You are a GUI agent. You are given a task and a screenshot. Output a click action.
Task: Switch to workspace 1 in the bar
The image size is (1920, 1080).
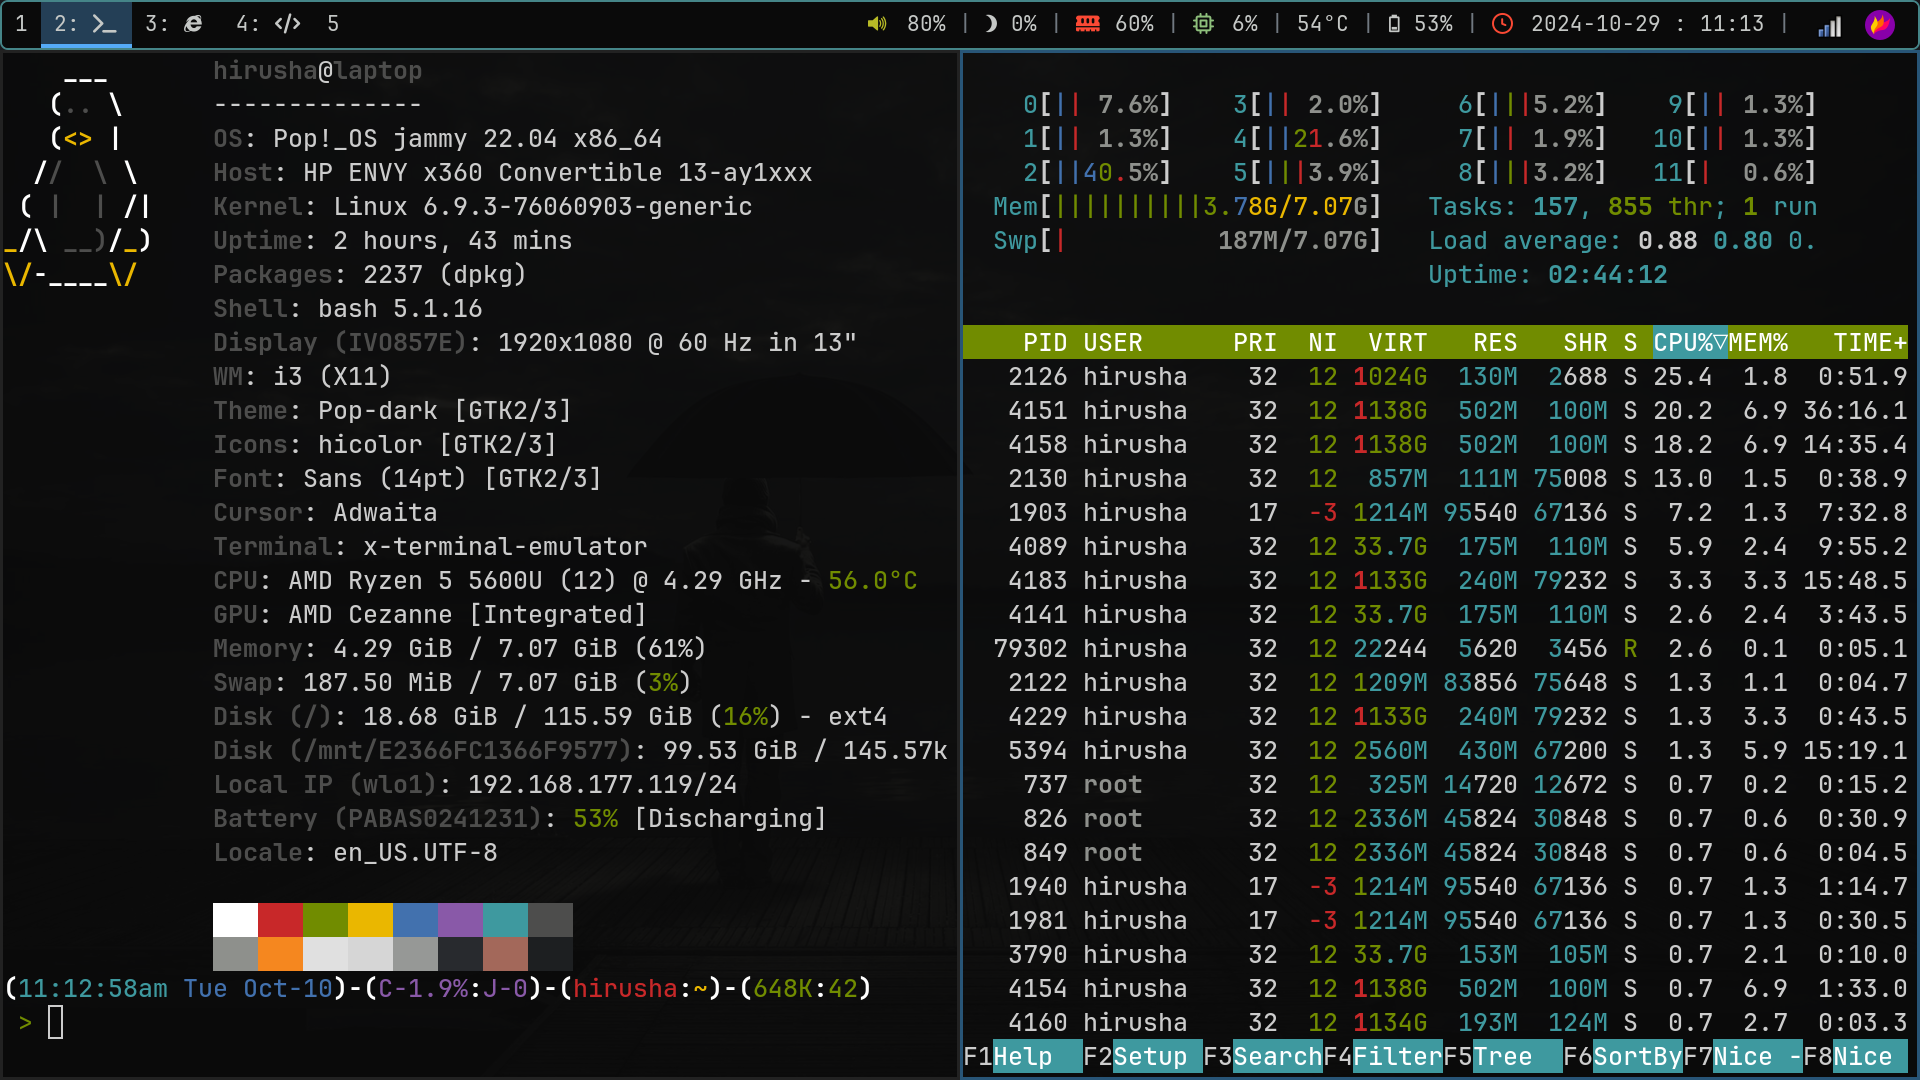pos(21,24)
